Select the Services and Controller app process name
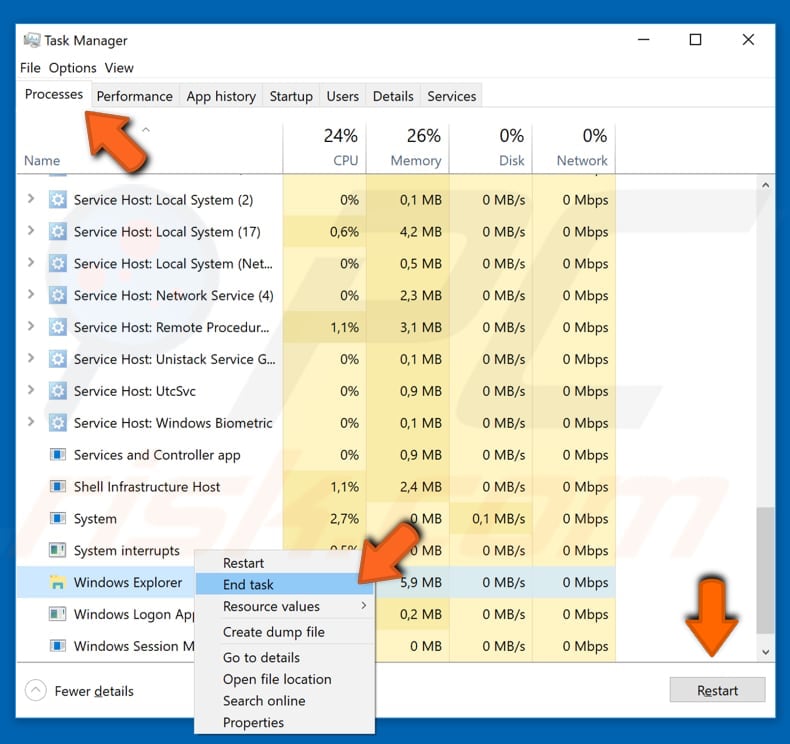790x744 pixels. click(157, 455)
